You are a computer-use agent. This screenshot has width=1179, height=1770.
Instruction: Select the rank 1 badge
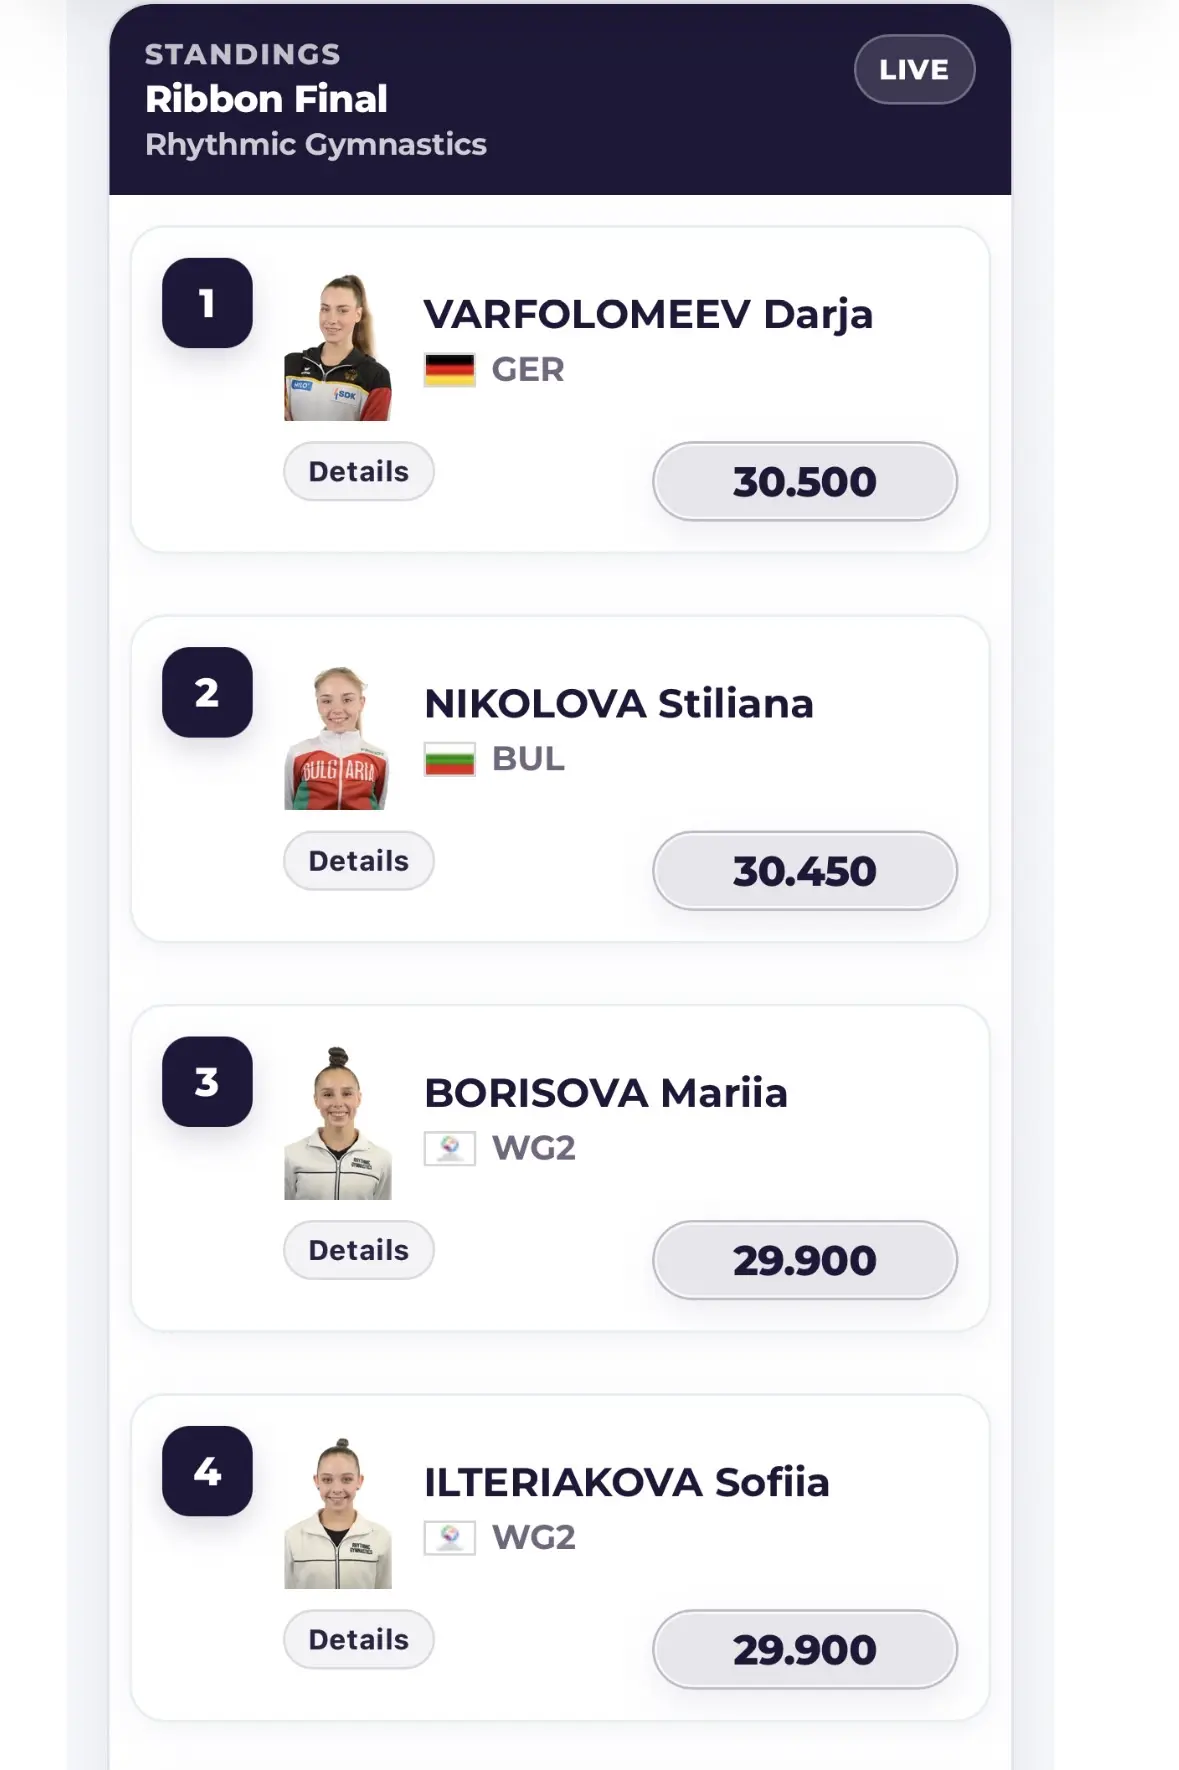click(207, 303)
